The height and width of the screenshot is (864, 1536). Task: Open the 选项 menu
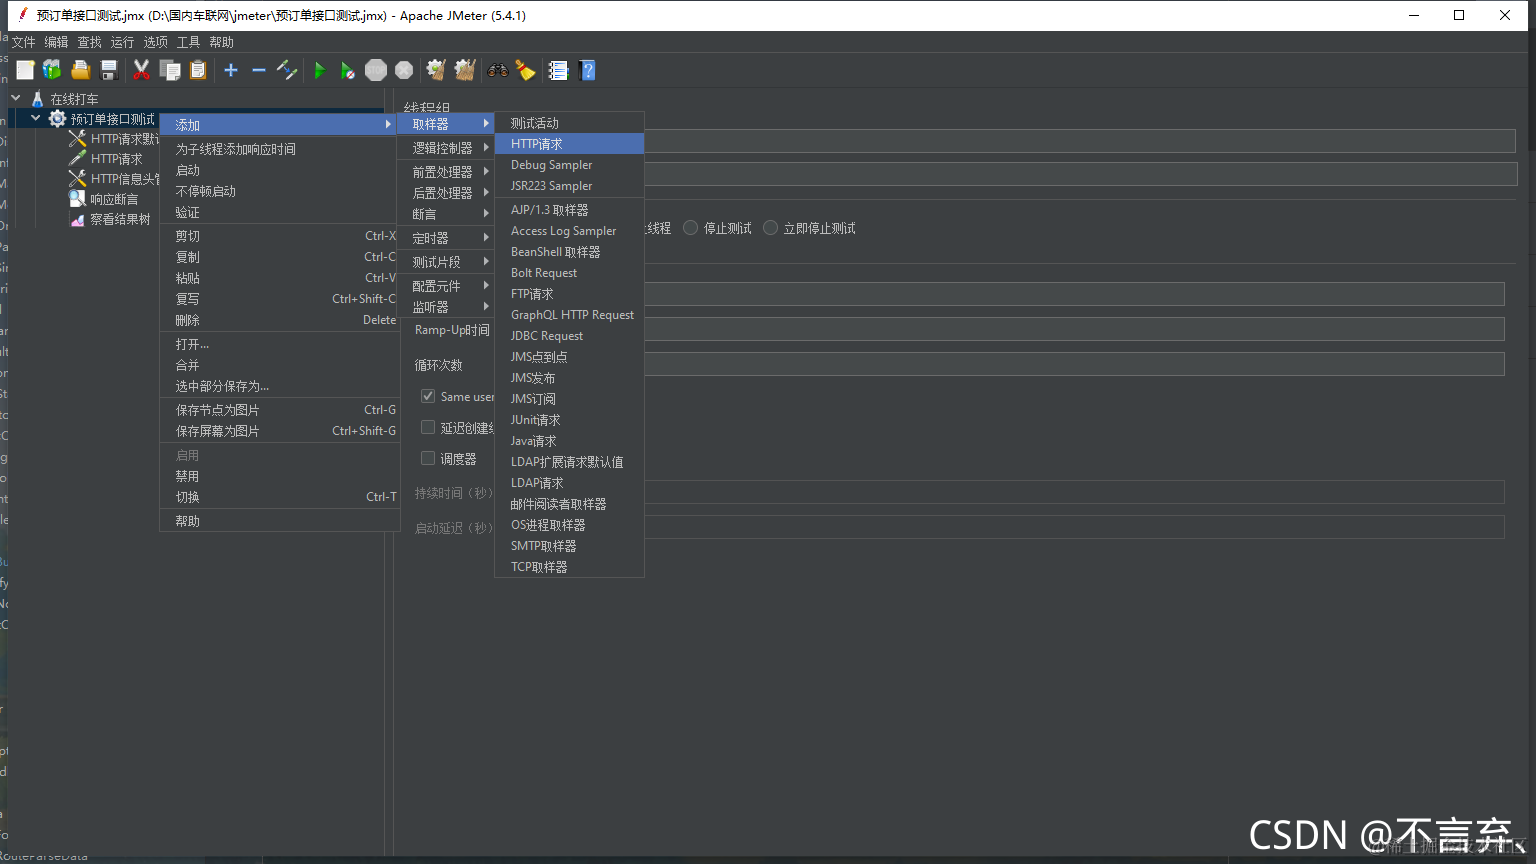pos(155,42)
